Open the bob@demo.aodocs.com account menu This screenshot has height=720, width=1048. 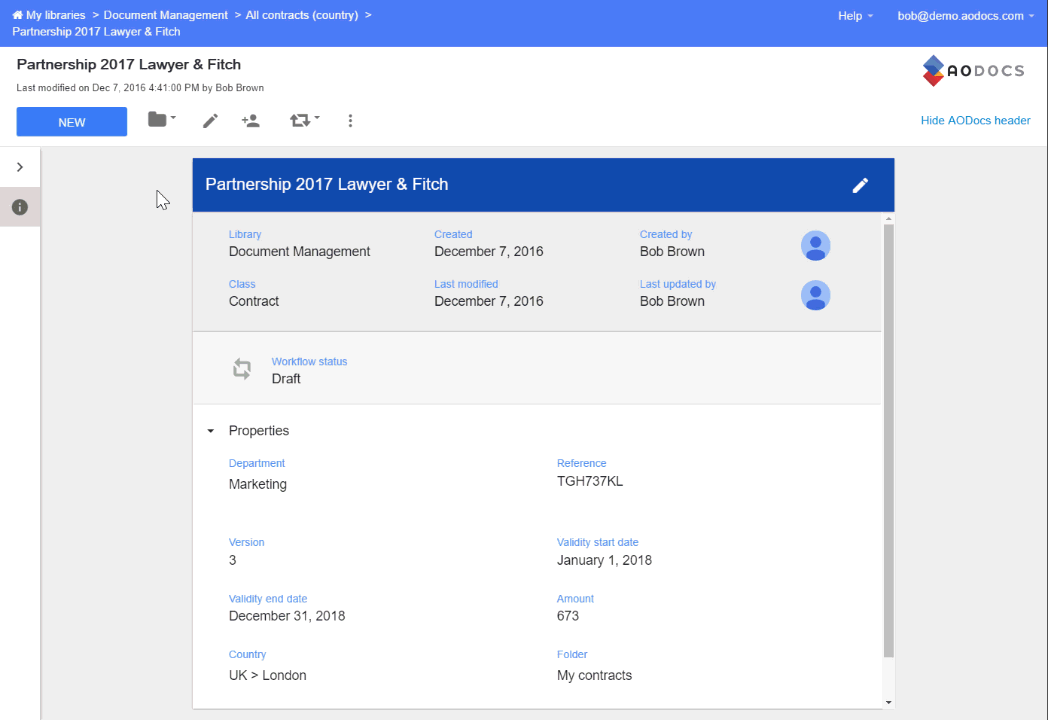coord(966,15)
